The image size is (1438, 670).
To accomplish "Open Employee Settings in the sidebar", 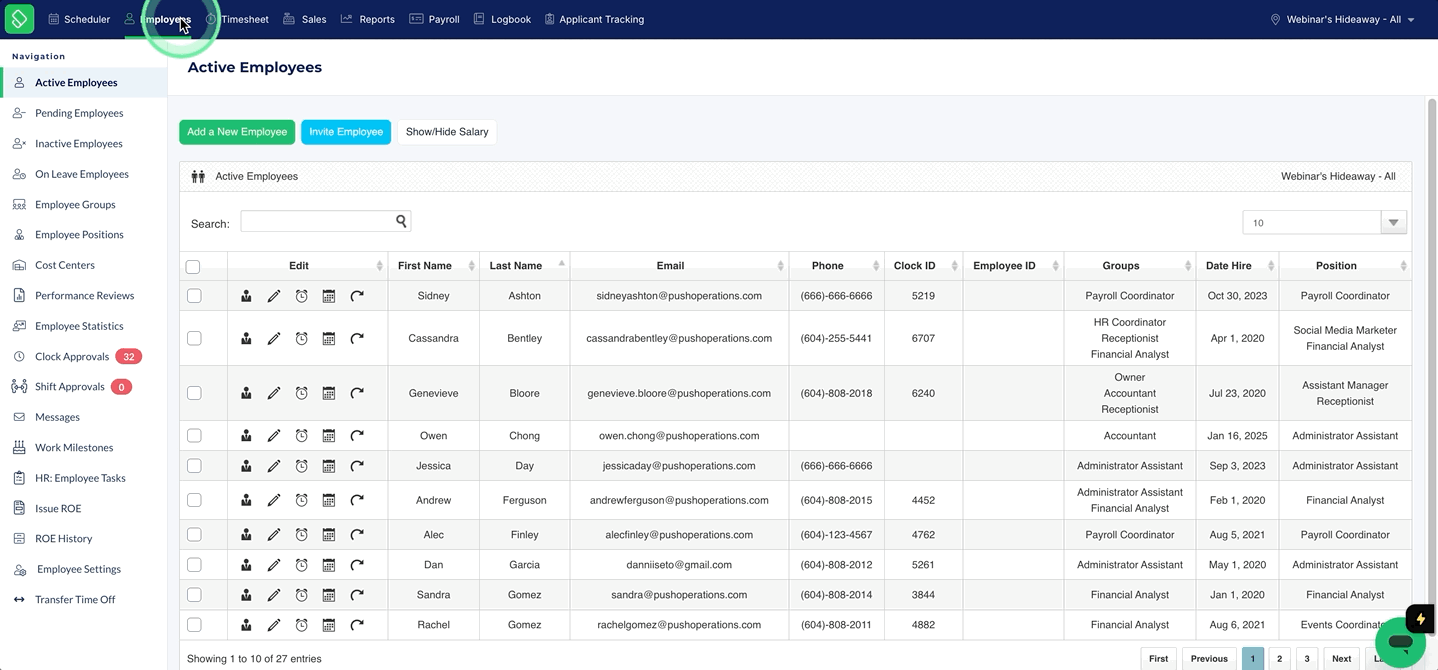I will (x=79, y=569).
